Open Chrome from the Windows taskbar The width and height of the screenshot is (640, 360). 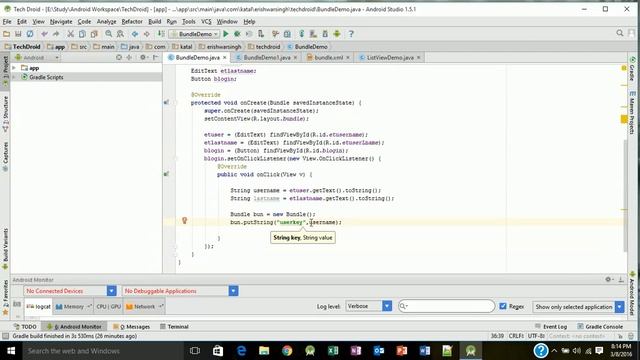click(x=287, y=351)
